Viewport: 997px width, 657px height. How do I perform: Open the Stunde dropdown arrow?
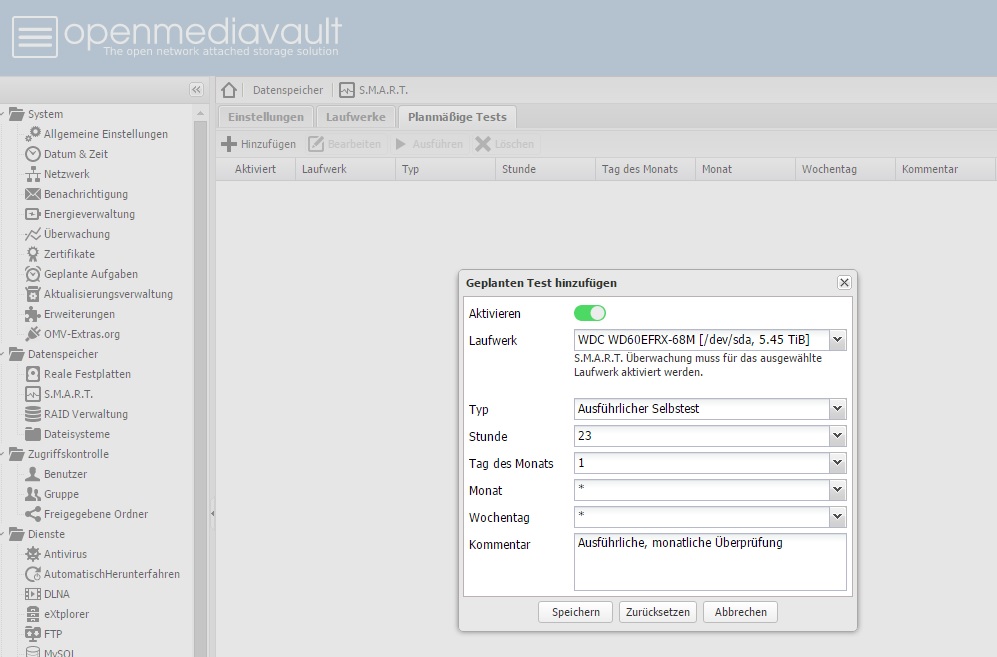(837, 436)
